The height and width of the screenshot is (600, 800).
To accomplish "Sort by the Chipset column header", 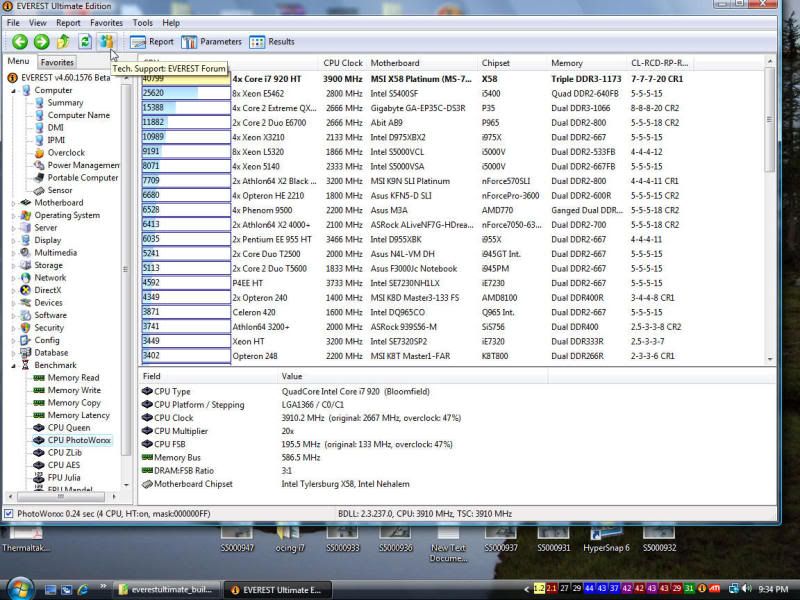I will tap(512, 63).
